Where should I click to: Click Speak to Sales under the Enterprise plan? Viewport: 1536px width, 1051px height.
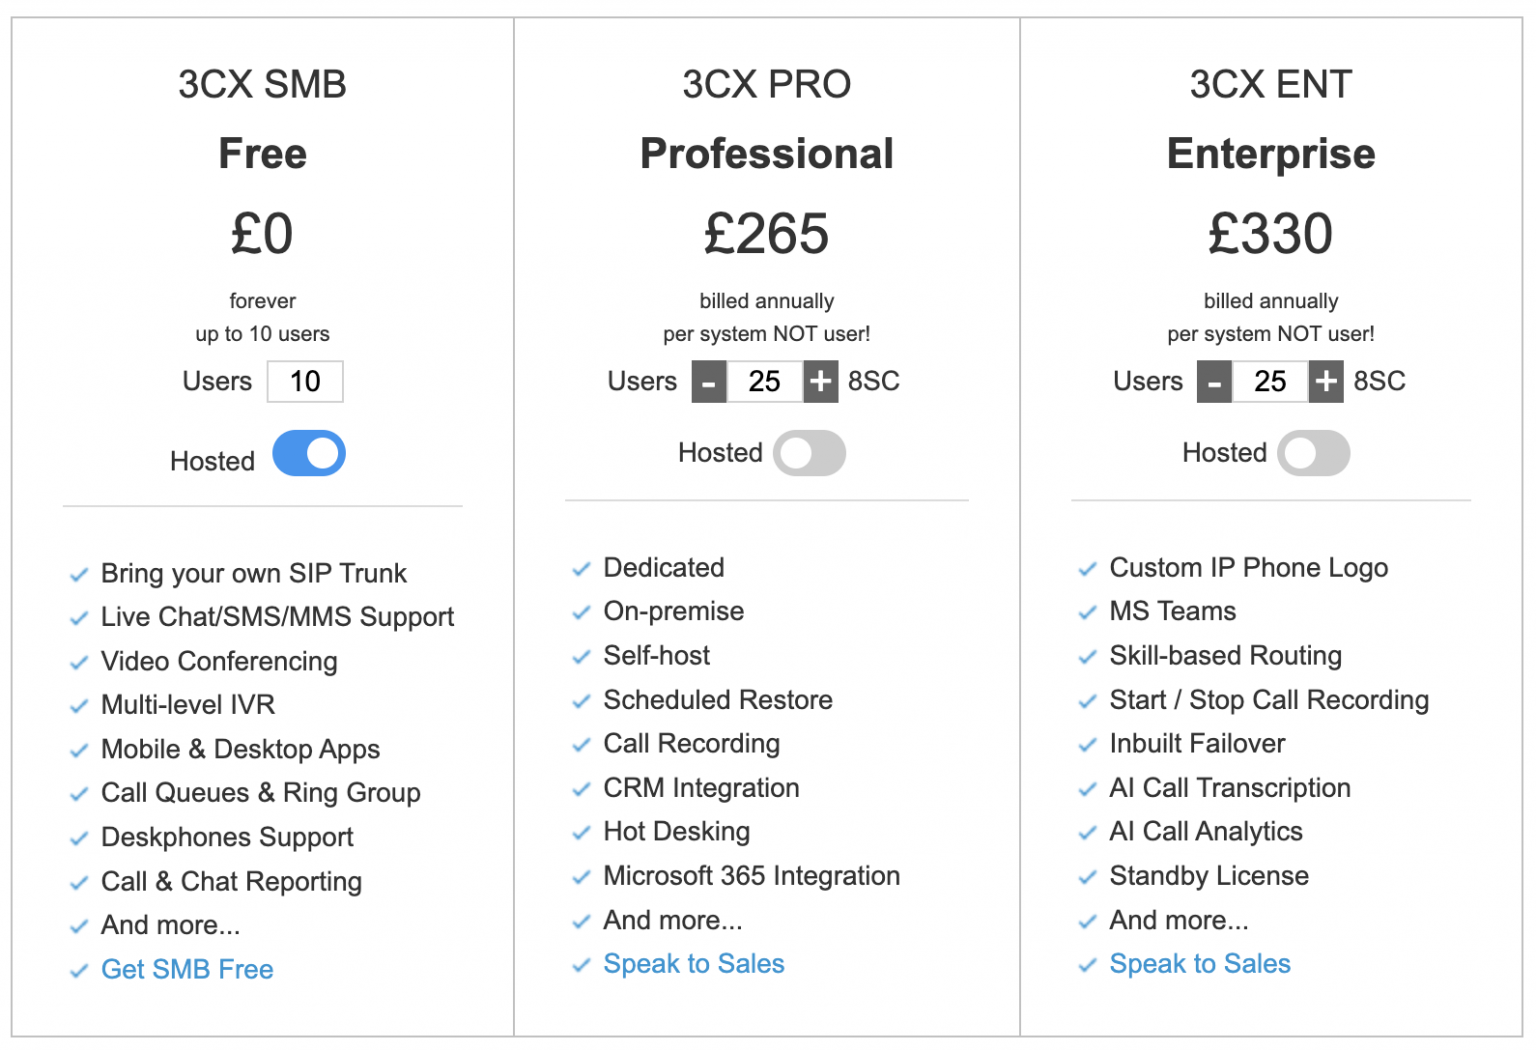point(1200,963)
